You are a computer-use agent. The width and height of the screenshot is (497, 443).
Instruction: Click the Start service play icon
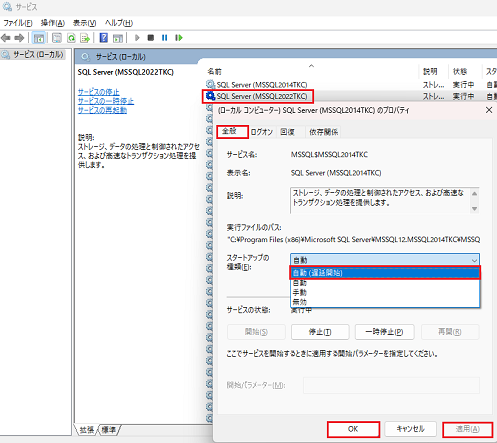click(x=137, y=38)
